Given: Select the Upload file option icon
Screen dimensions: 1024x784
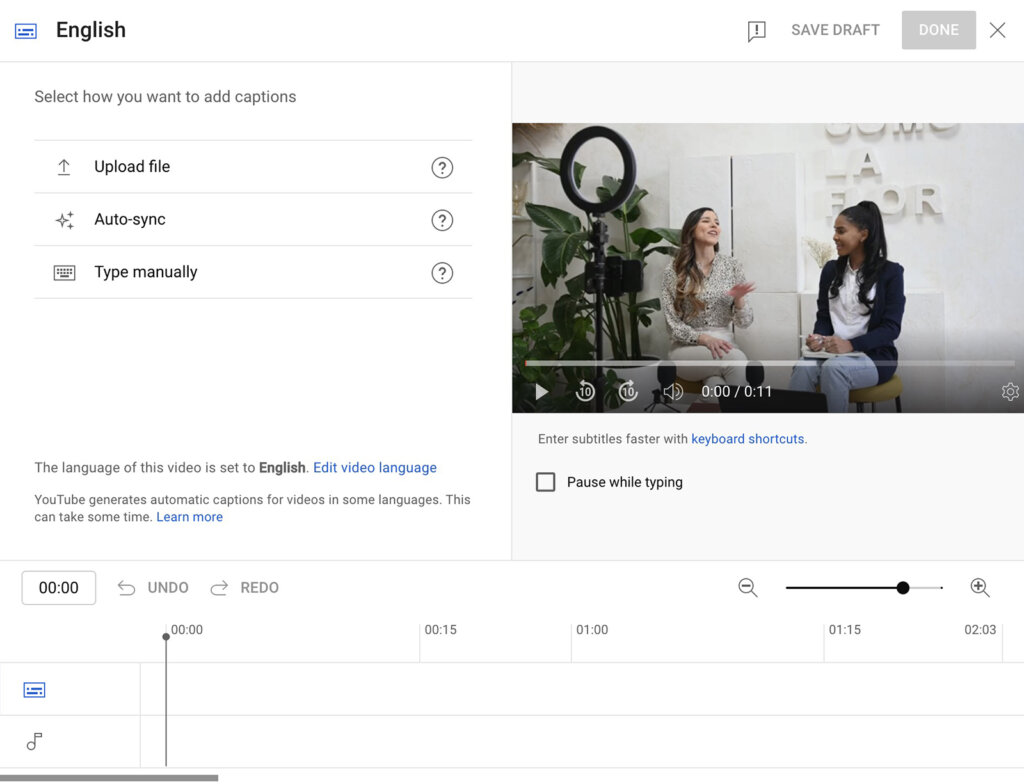Looking at the screenshot, I should (x=64, y=167).
